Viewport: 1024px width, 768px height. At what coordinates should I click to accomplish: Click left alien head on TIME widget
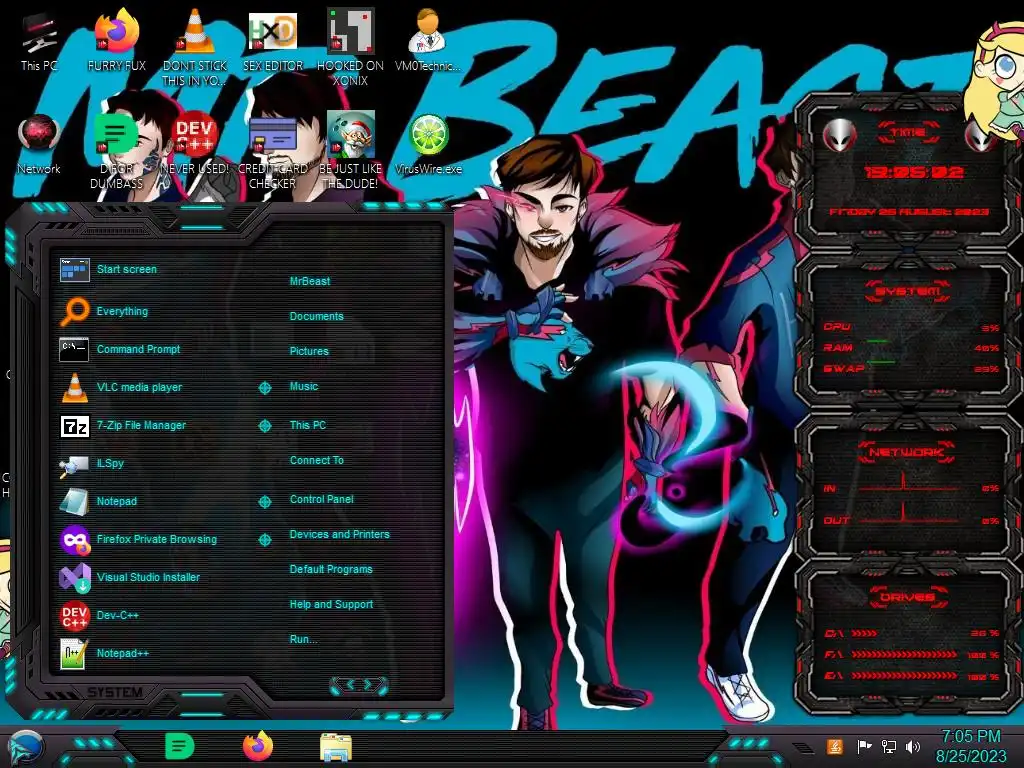839,135
